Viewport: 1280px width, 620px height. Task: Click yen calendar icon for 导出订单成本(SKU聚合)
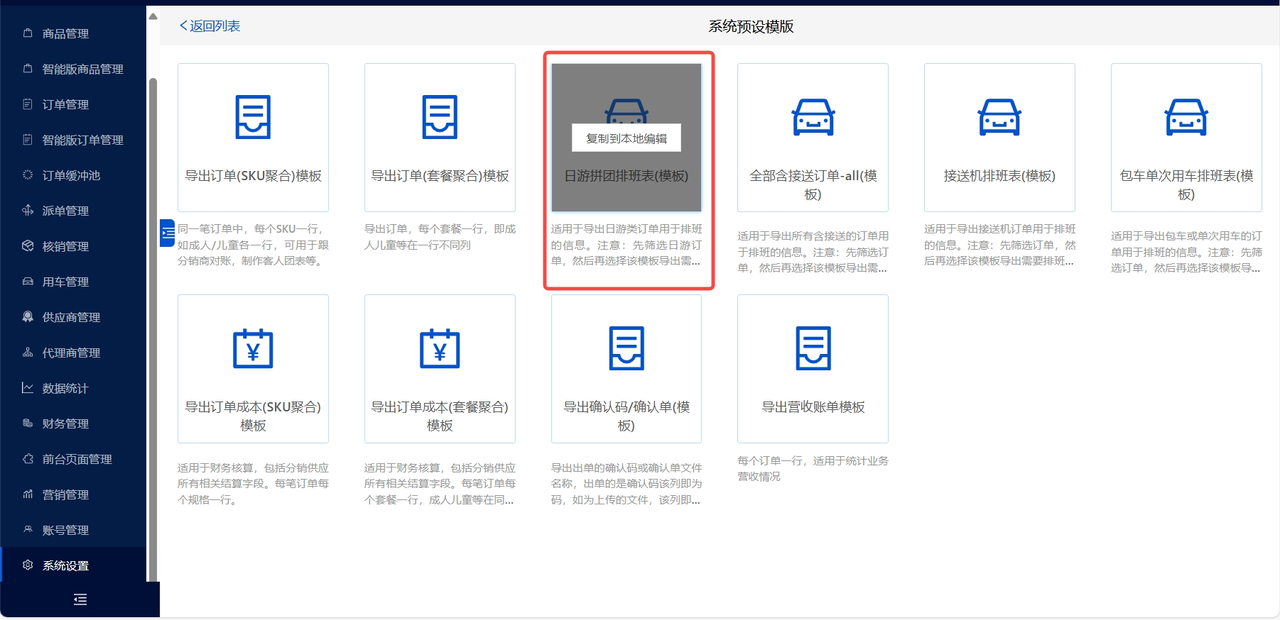point(253,348)
